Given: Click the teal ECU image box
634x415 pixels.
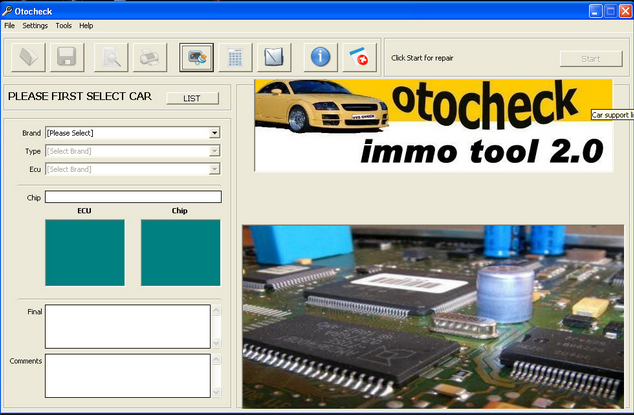Looking at the screenshot, I should pyautogui.click(x=85, y=253).
